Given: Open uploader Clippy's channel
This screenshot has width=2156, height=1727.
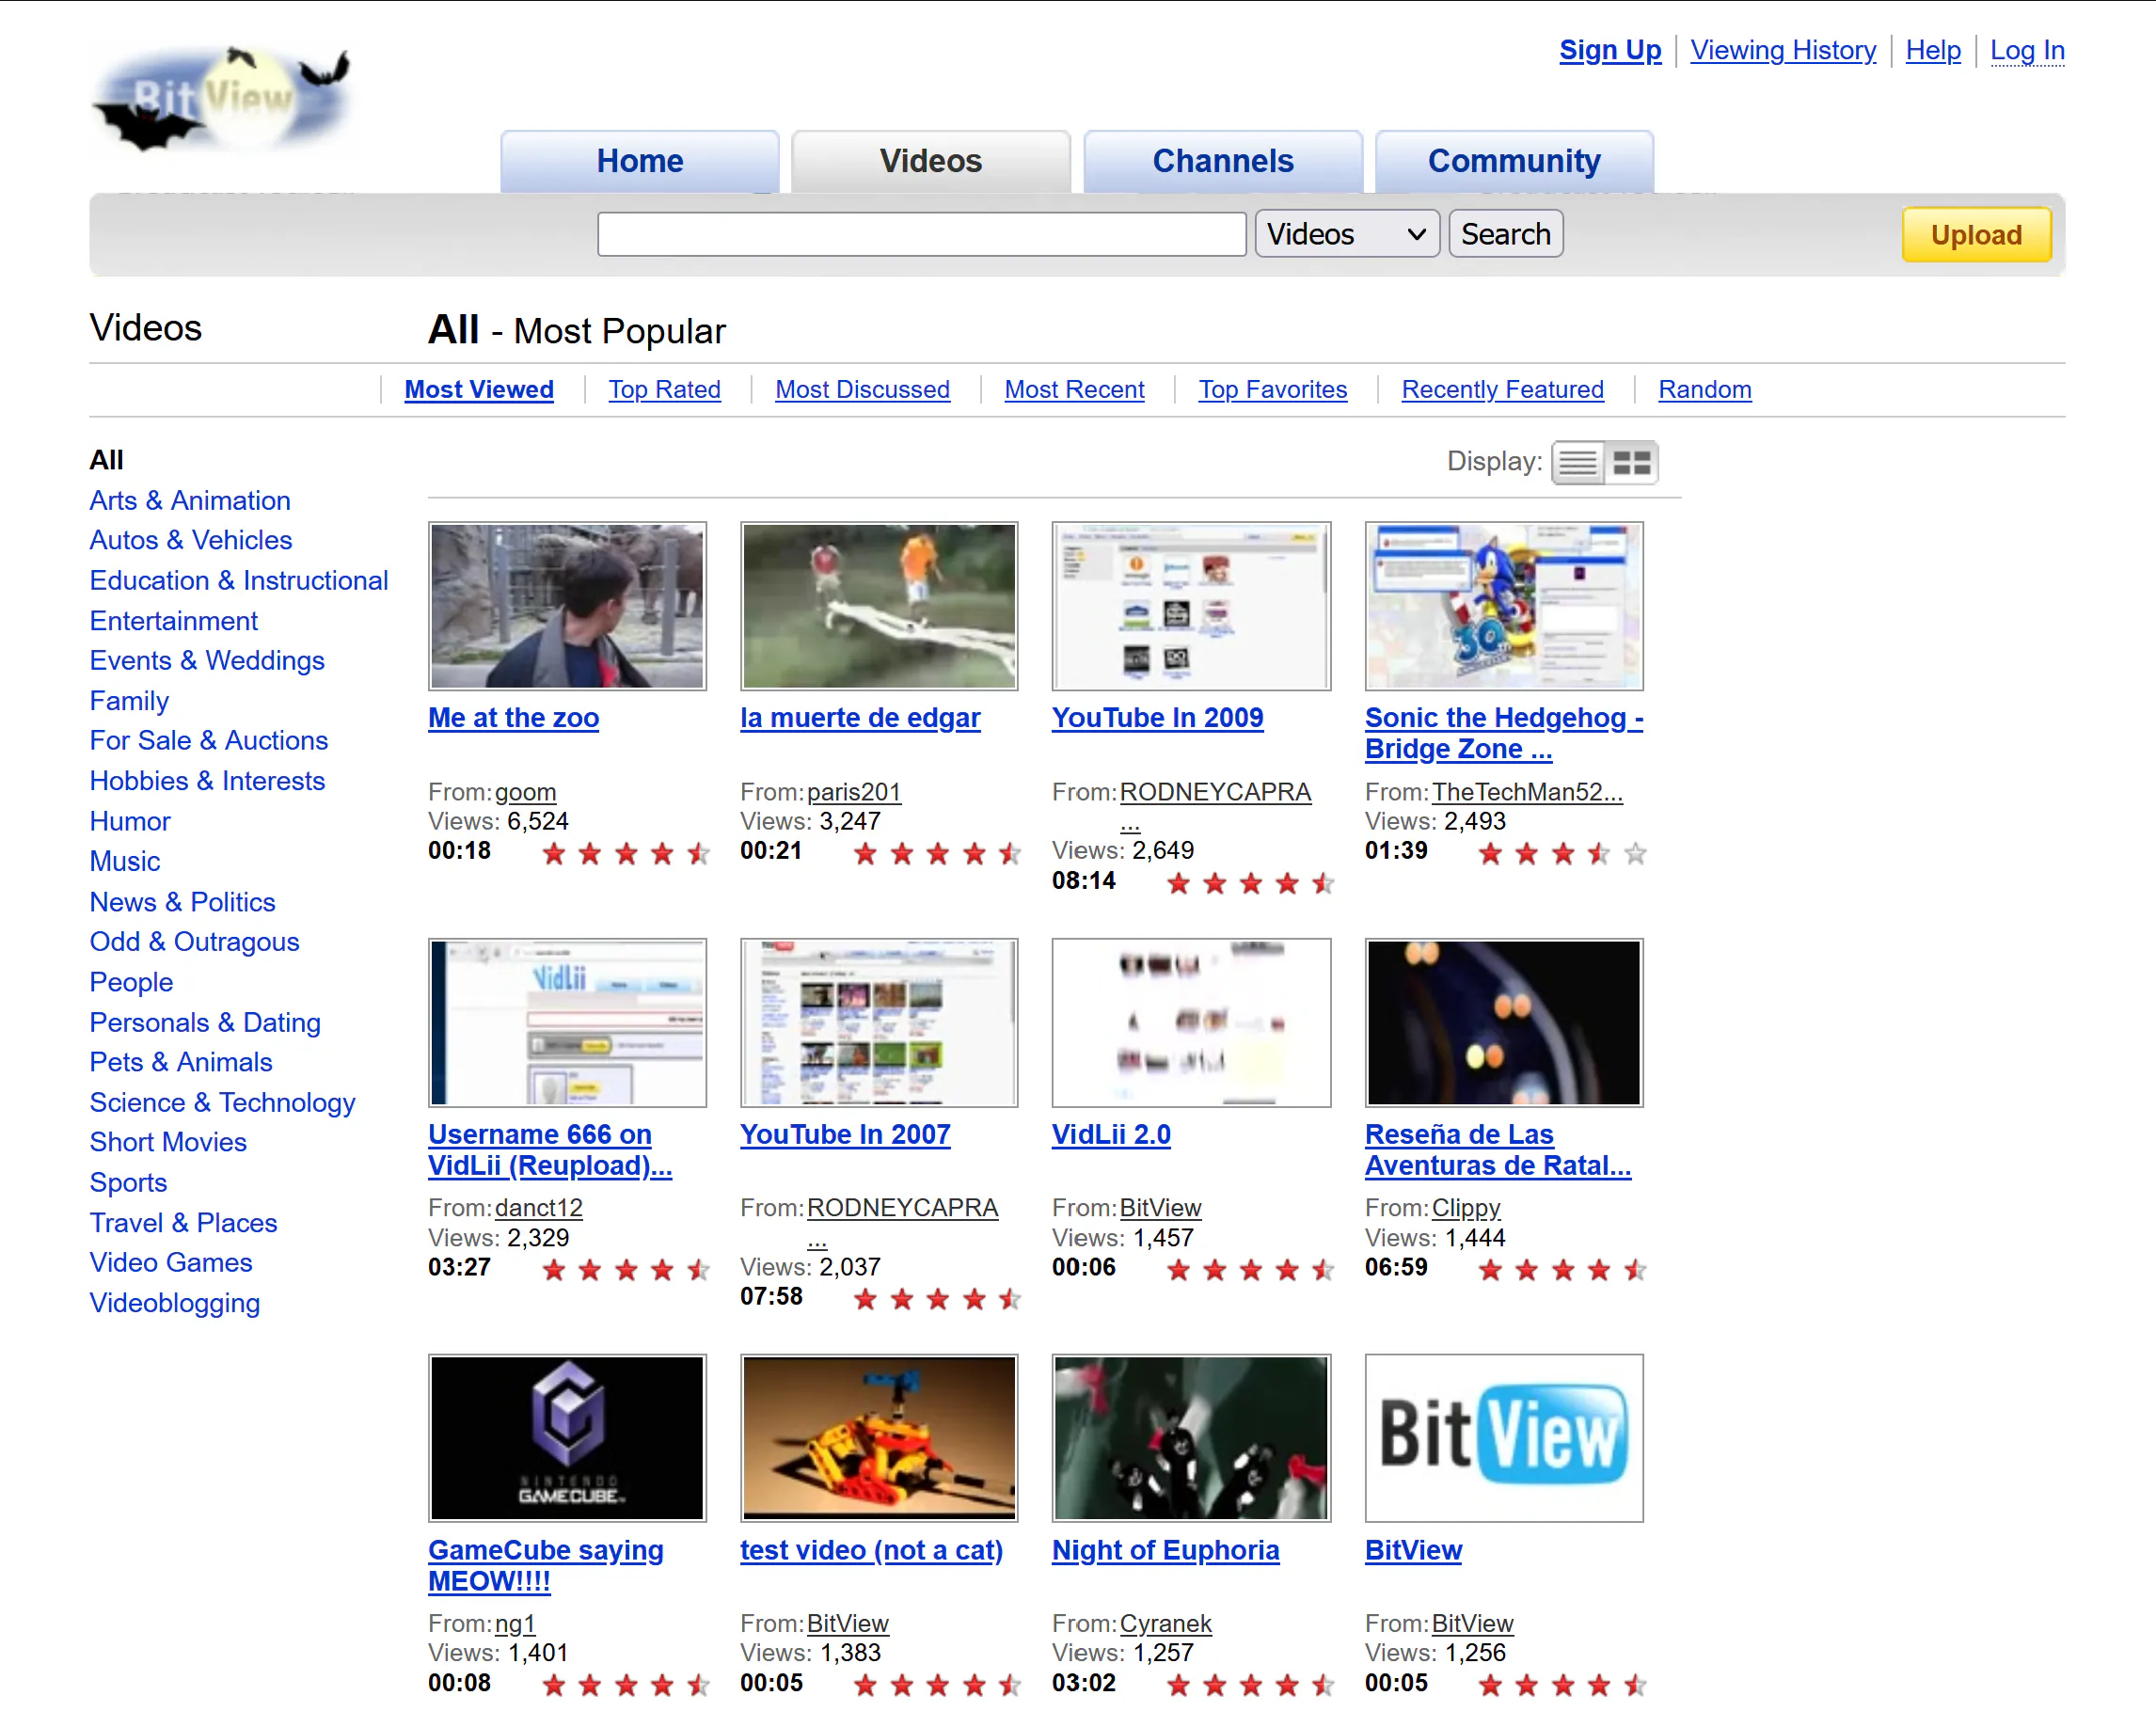Looking at the screenshot, I should tap(1465, 1208).
